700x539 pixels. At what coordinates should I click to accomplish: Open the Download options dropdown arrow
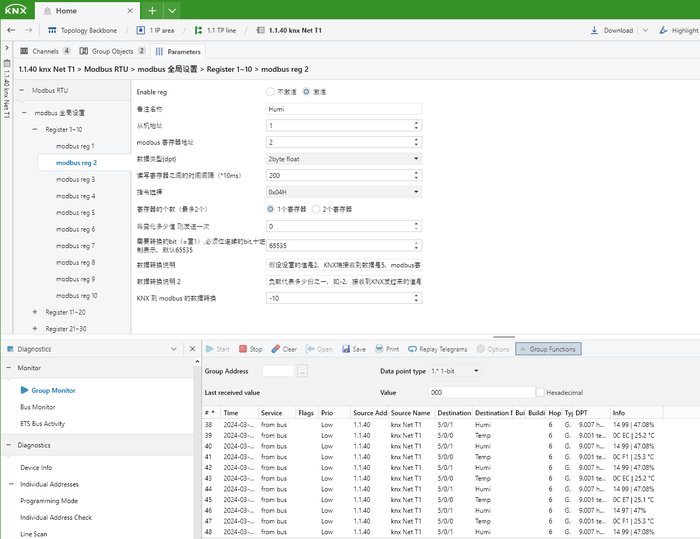click(645, 30)
